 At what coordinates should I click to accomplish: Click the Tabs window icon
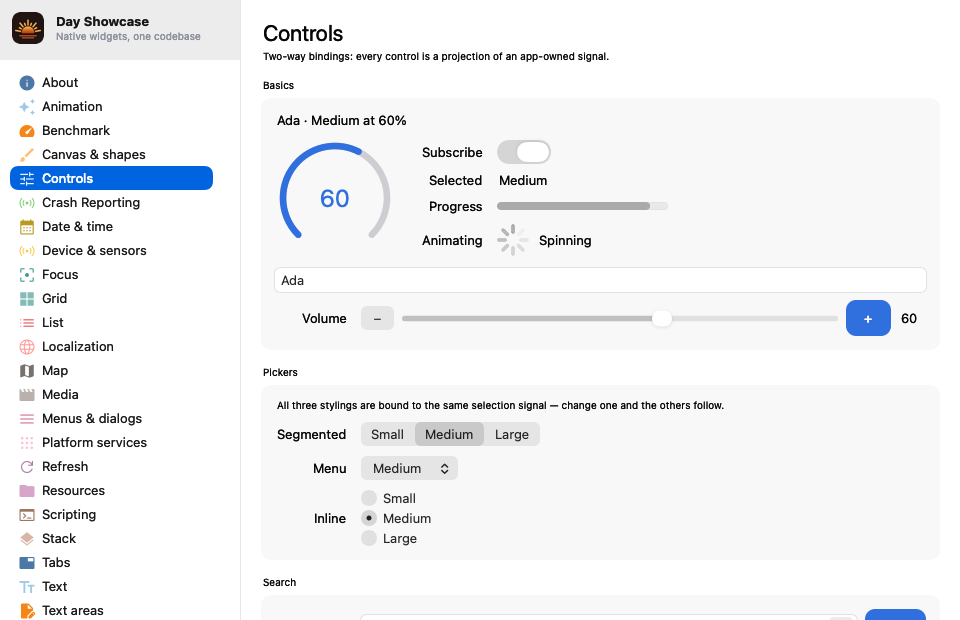pos(27,562)
